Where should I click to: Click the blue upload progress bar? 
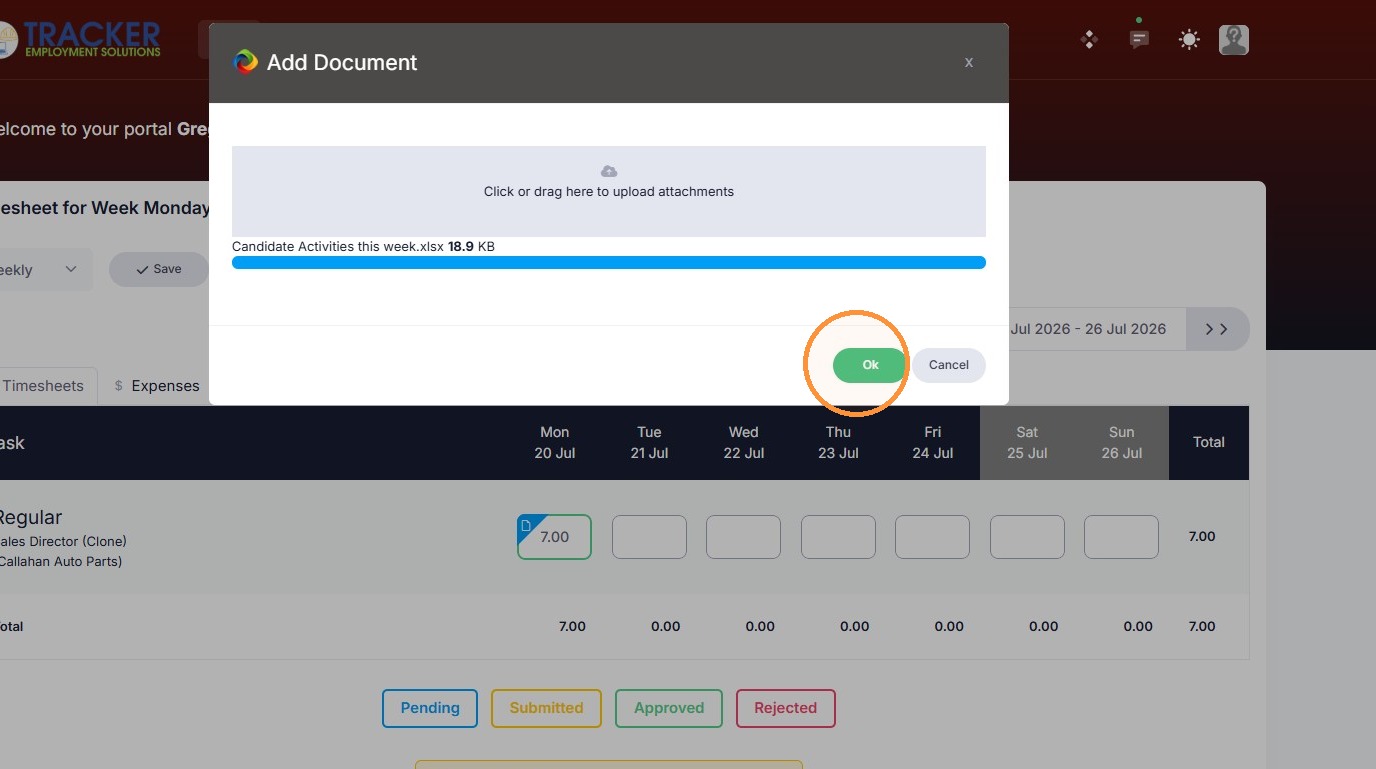coord(609,262)
